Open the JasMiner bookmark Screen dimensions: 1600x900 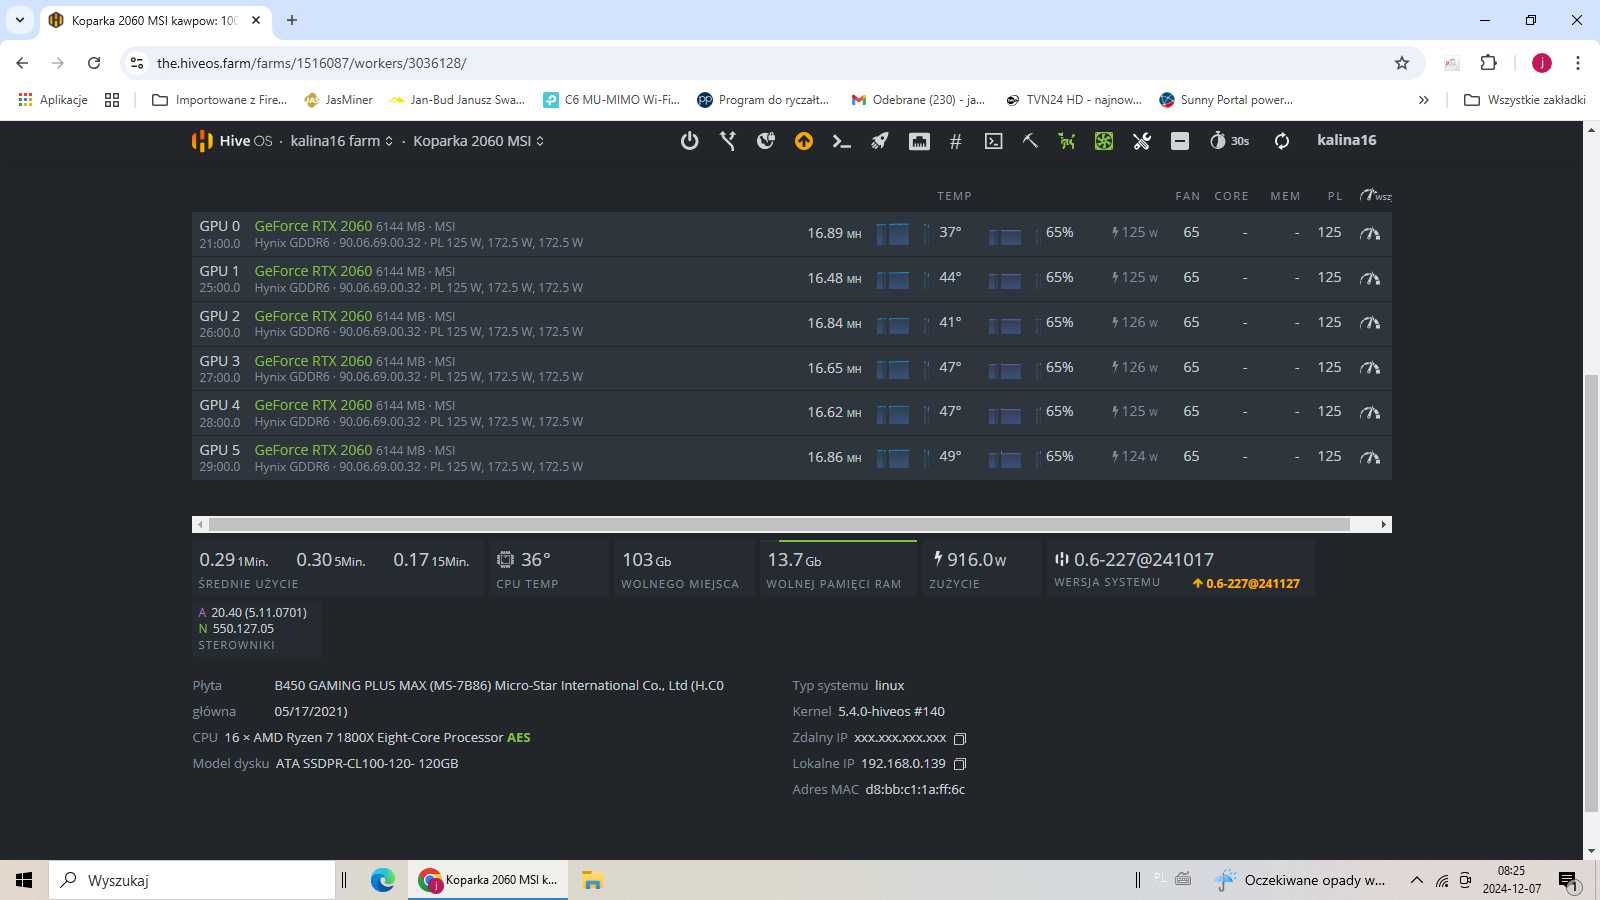point(338,100)
